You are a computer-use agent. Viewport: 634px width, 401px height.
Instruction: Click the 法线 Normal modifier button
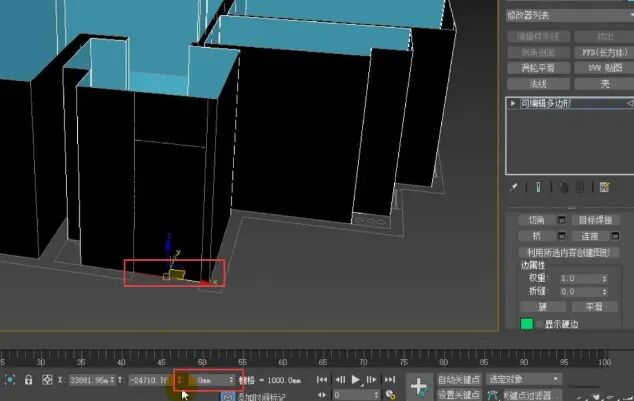(538, 84)
